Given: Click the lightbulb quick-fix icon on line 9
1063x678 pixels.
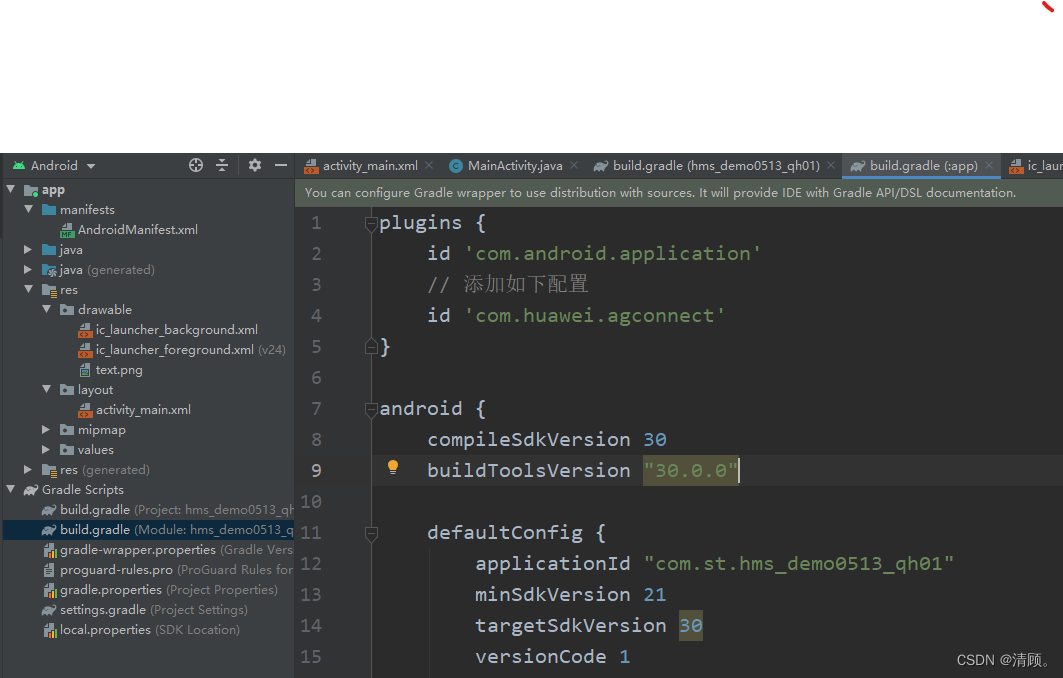Looking at the screenshot, I should (393, 467).
